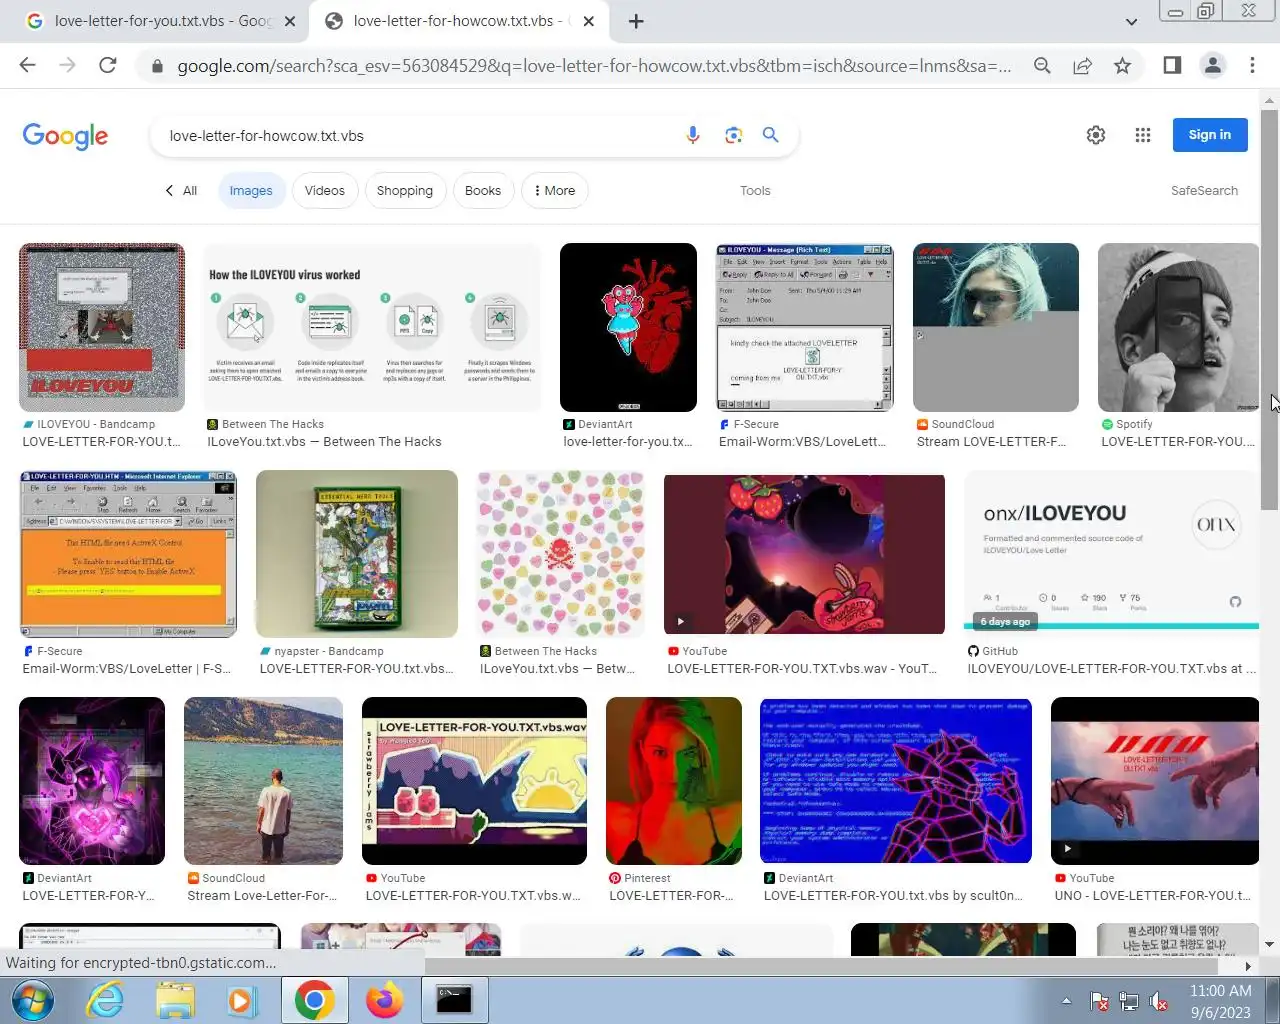Click the Spotify artist photo thumbnail

tap(1178, 327)
